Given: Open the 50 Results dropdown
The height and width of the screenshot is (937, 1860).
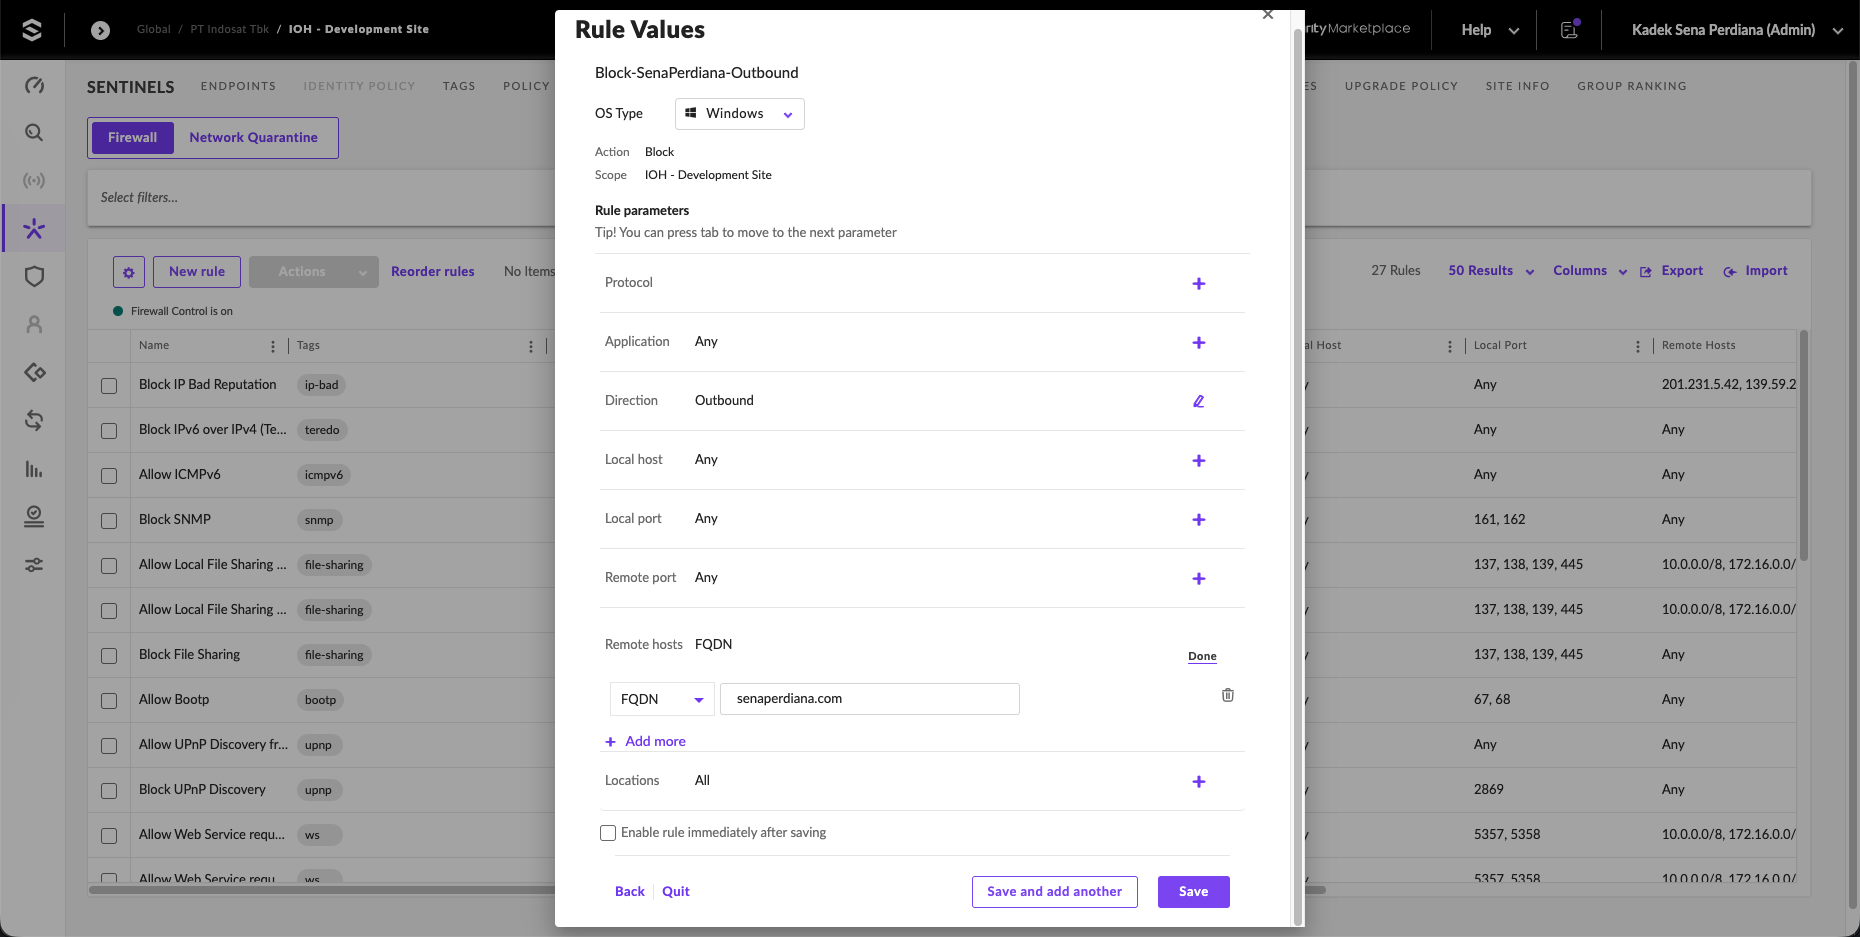Looking at the screenshot, I should point(1491,271).
